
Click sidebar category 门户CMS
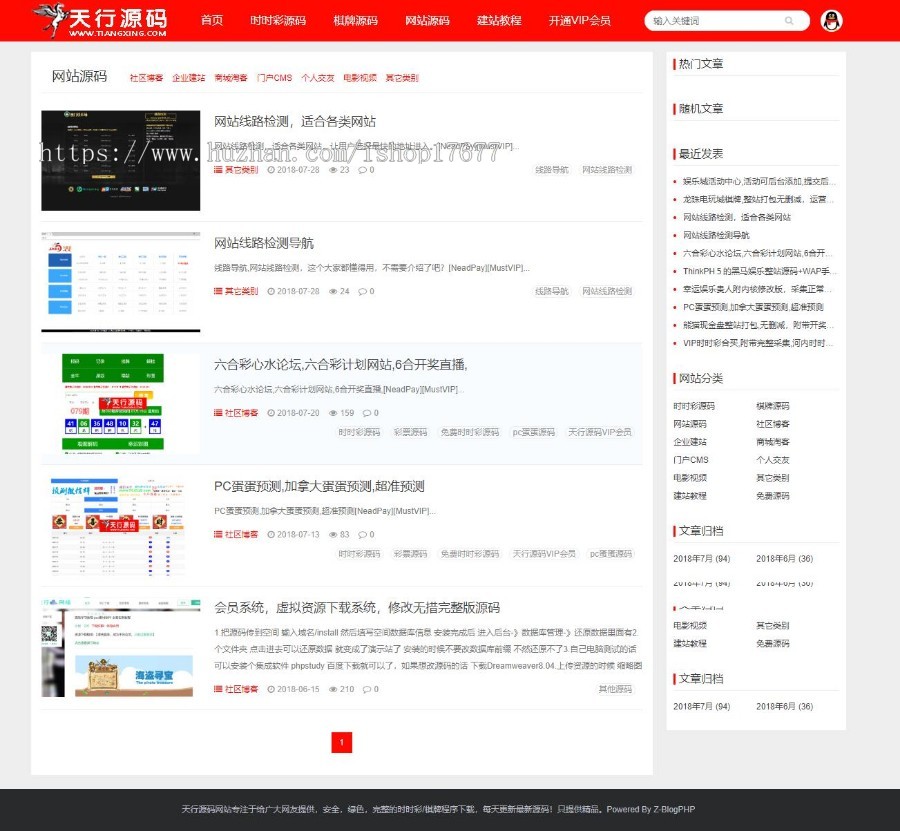691,460
